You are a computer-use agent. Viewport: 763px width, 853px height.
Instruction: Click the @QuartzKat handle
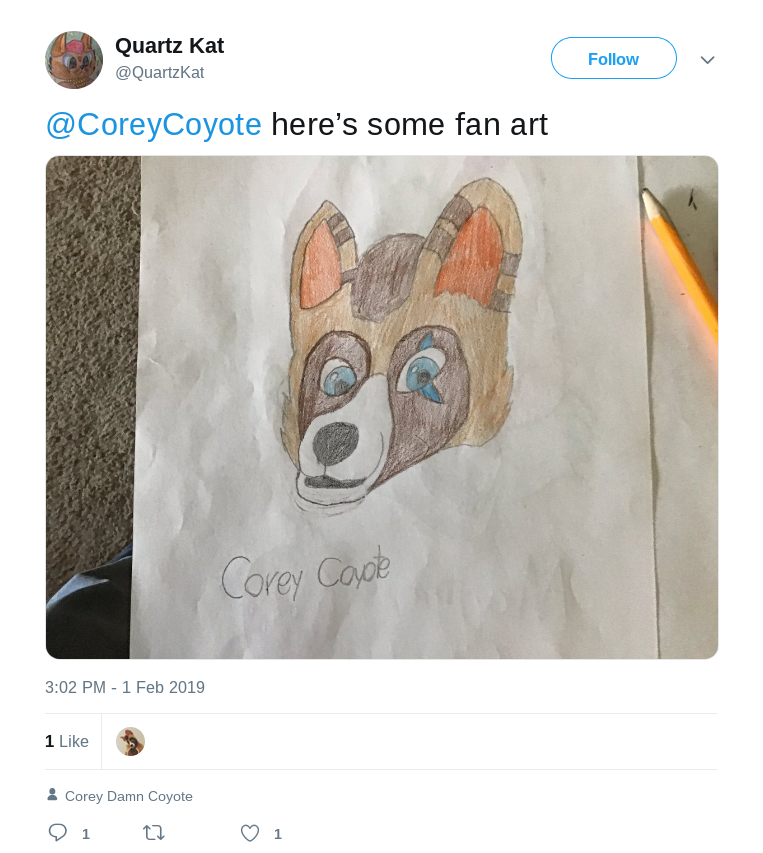click(159, 72)
